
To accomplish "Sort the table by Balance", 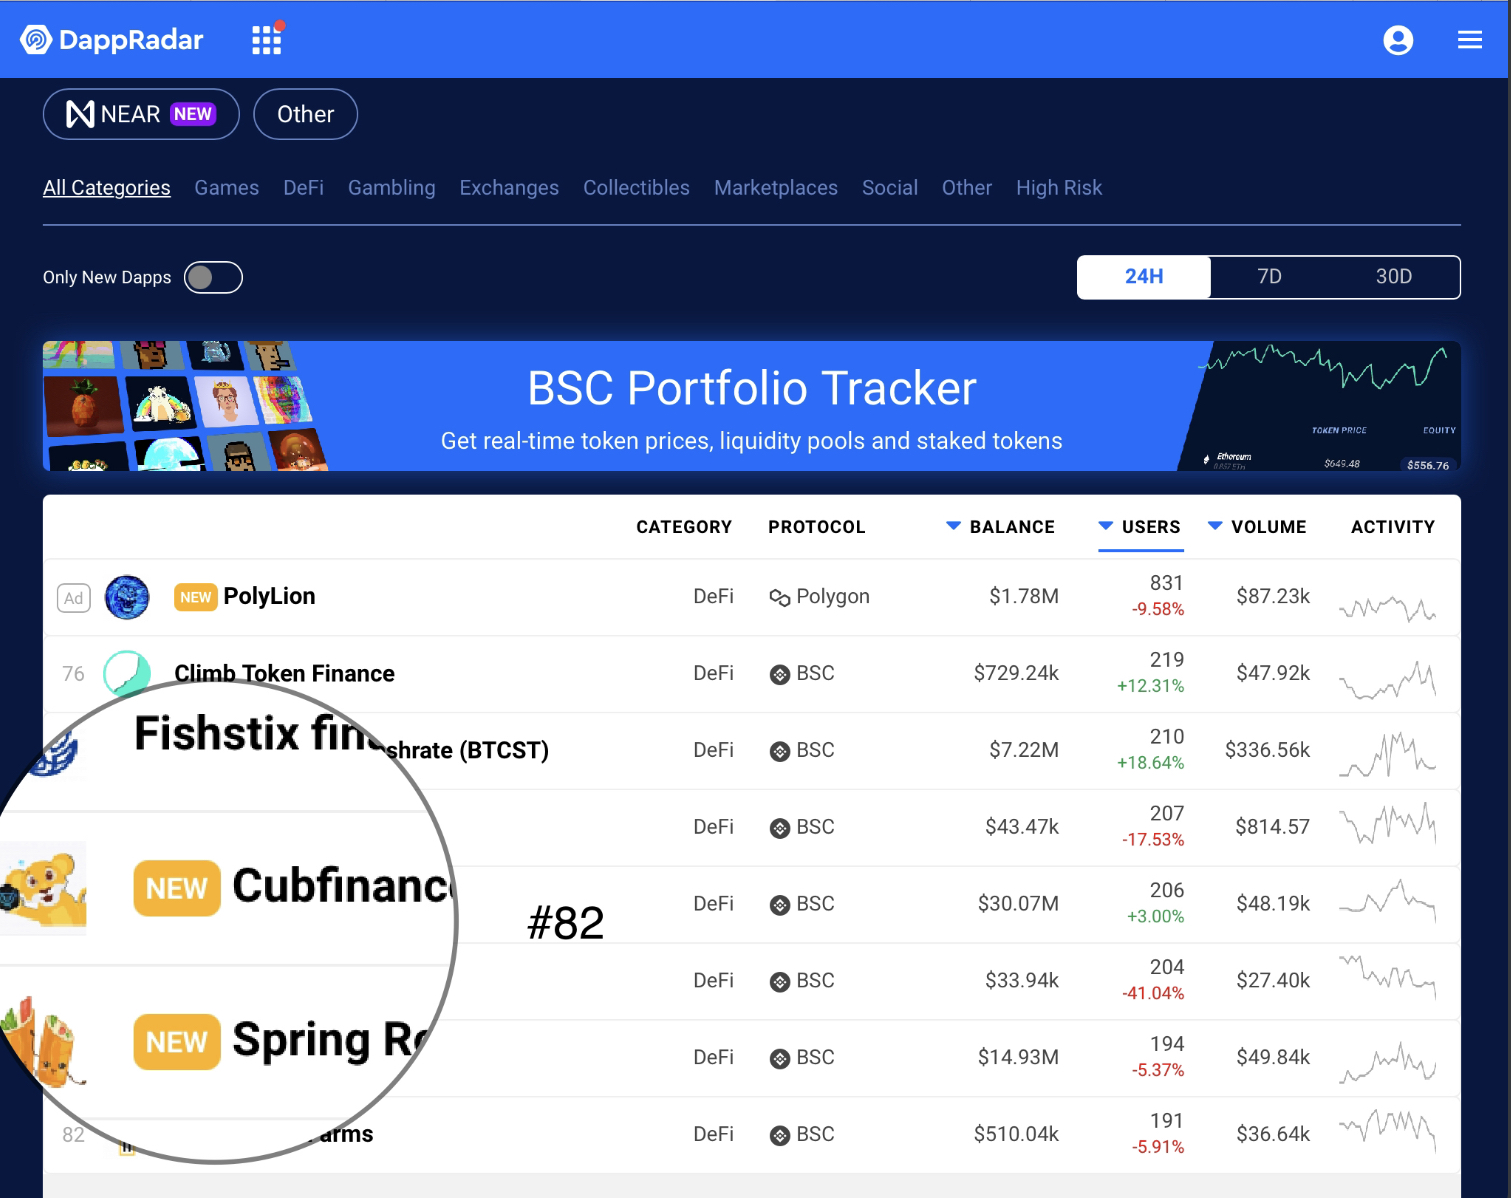I will coord(1000,527).
